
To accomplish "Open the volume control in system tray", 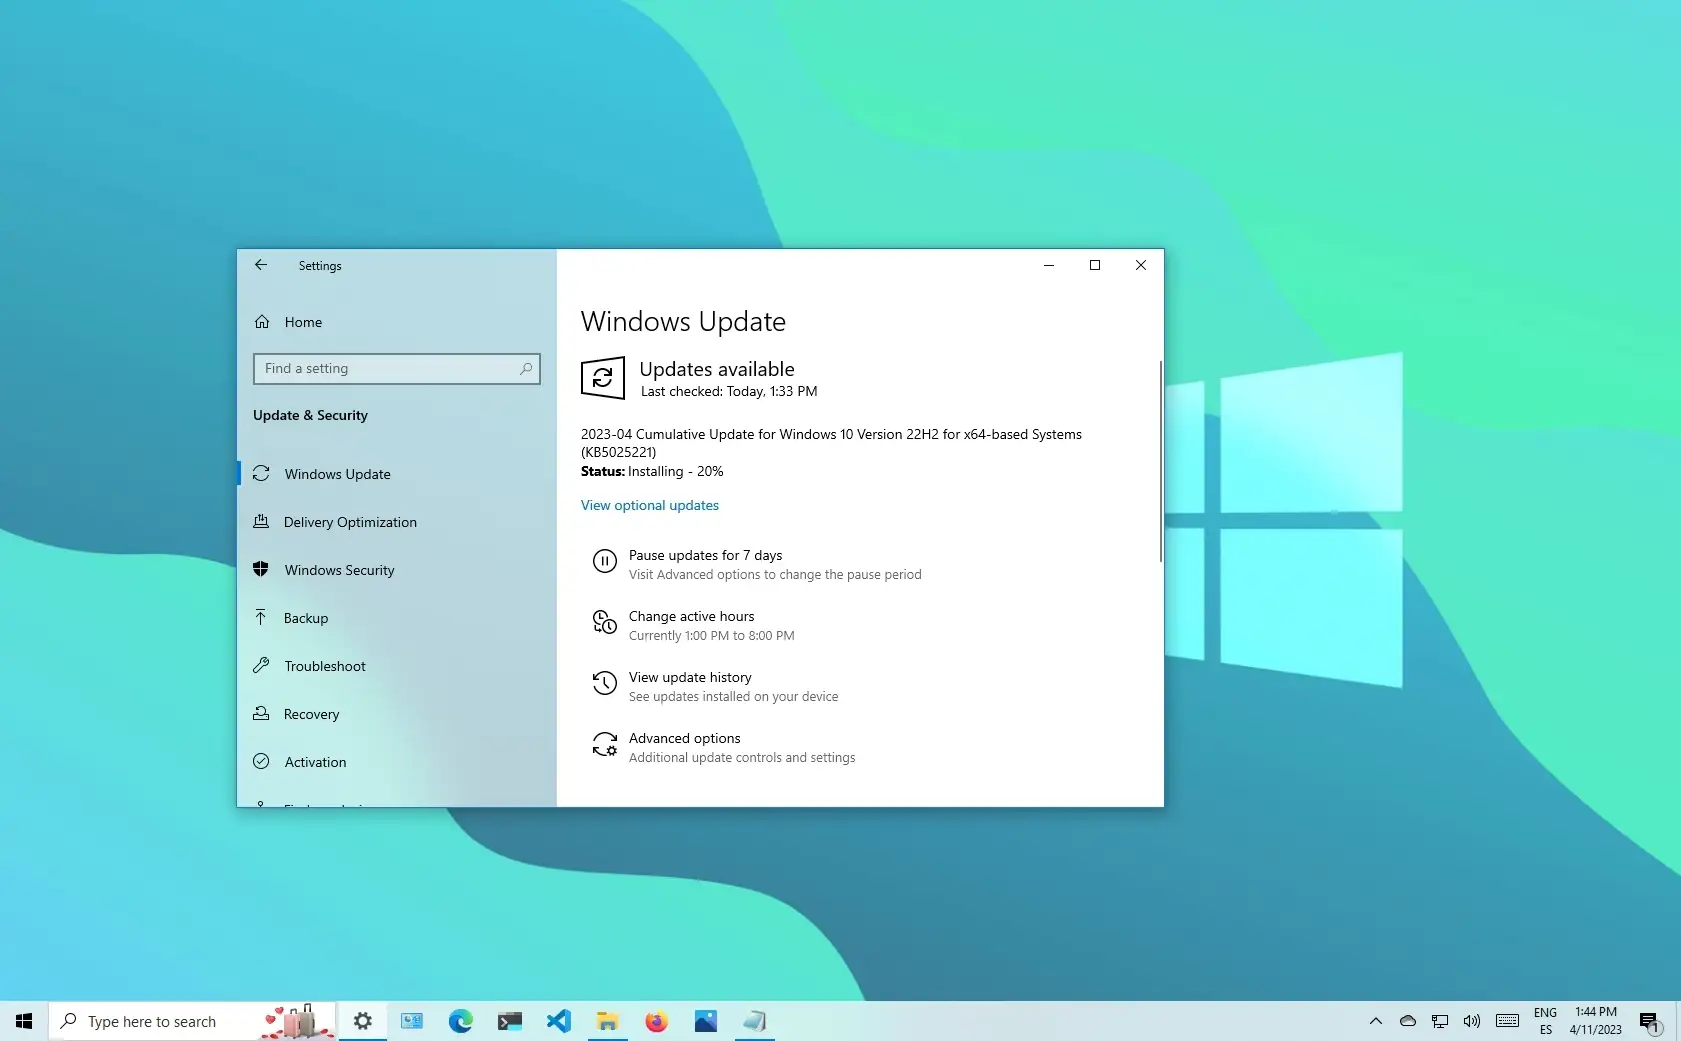I will tap(1472, 1021).
